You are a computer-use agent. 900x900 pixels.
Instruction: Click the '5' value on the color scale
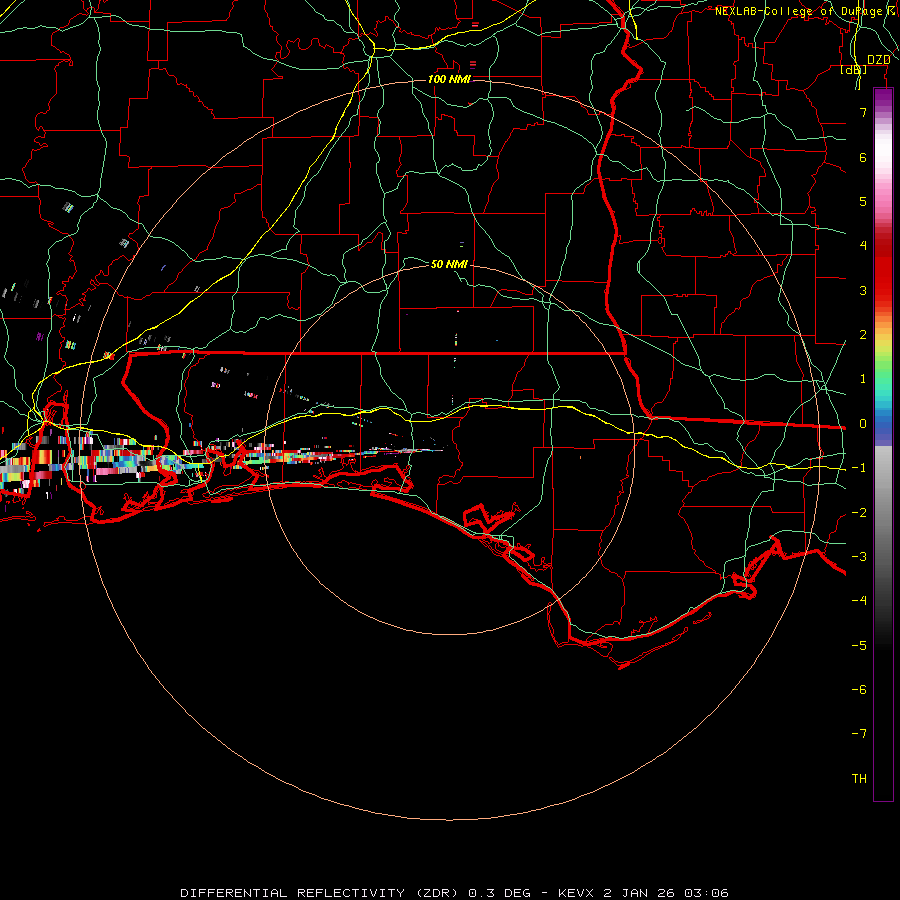point(863,201)
